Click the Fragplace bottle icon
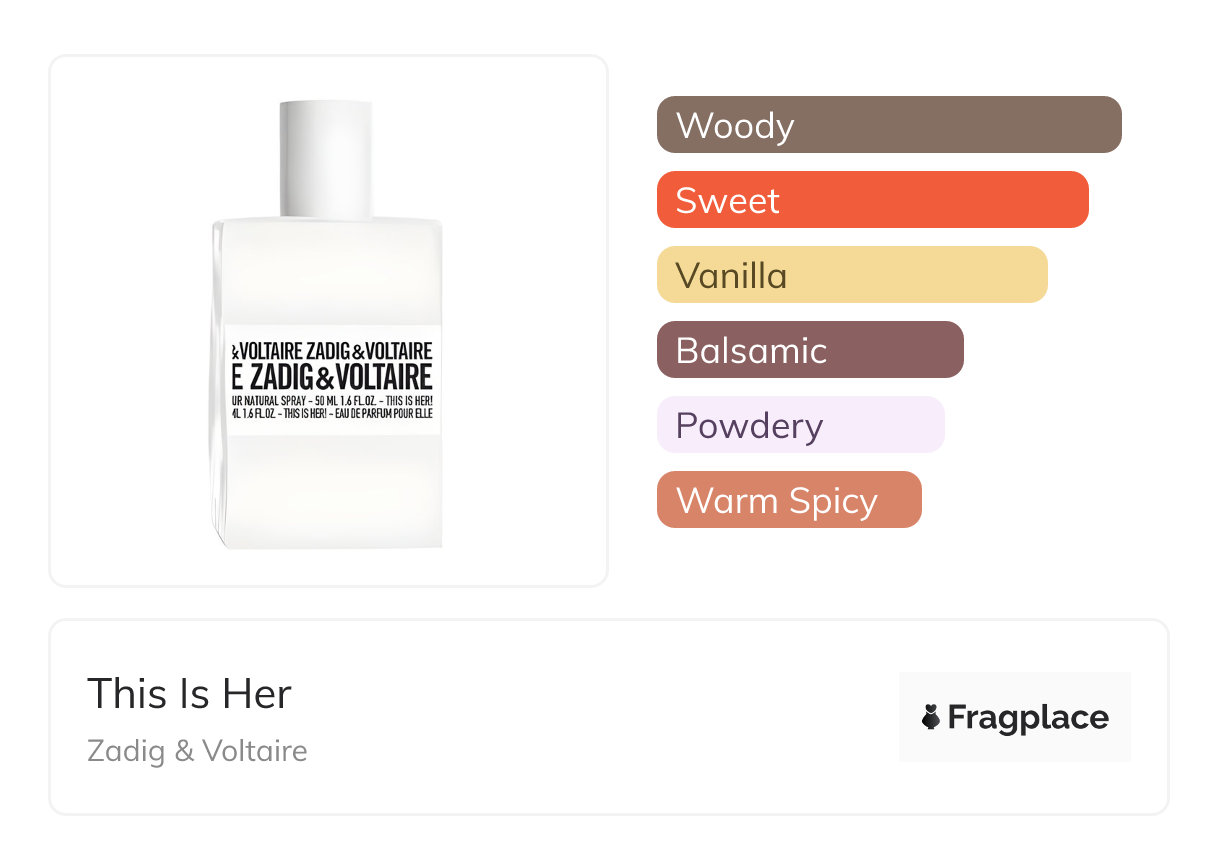This screenshot has width=1218, height=864. pyautogui.click(x=931, y=717)
